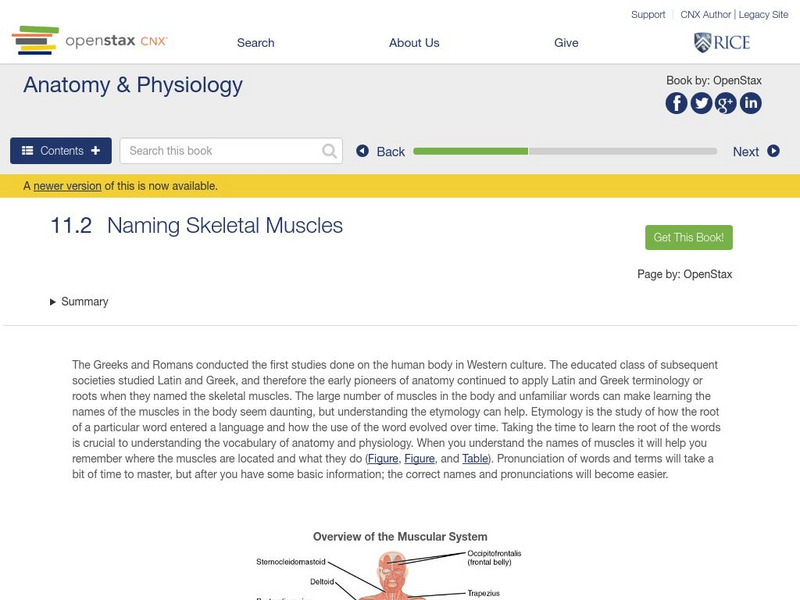Viewport: 800px width, 600px height.
Task: Open the Table link in paragraph
Action: pyautogui.click(x=475, y=458)
